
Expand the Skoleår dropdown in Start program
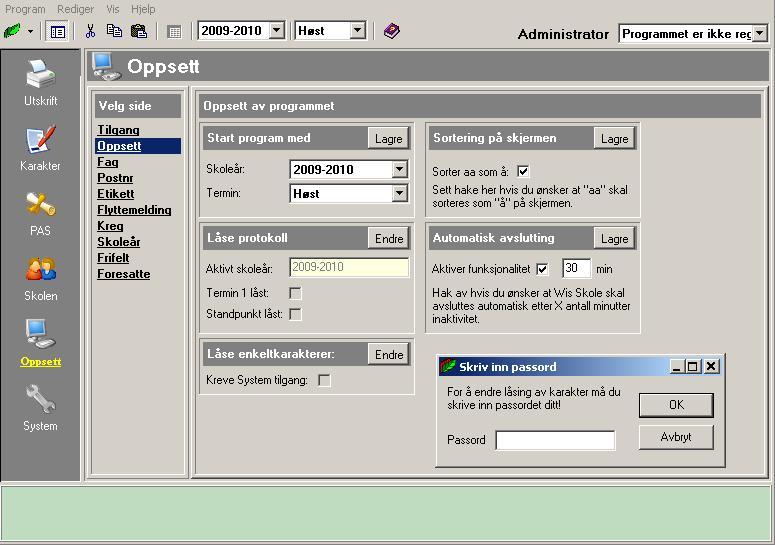[400, 169]
